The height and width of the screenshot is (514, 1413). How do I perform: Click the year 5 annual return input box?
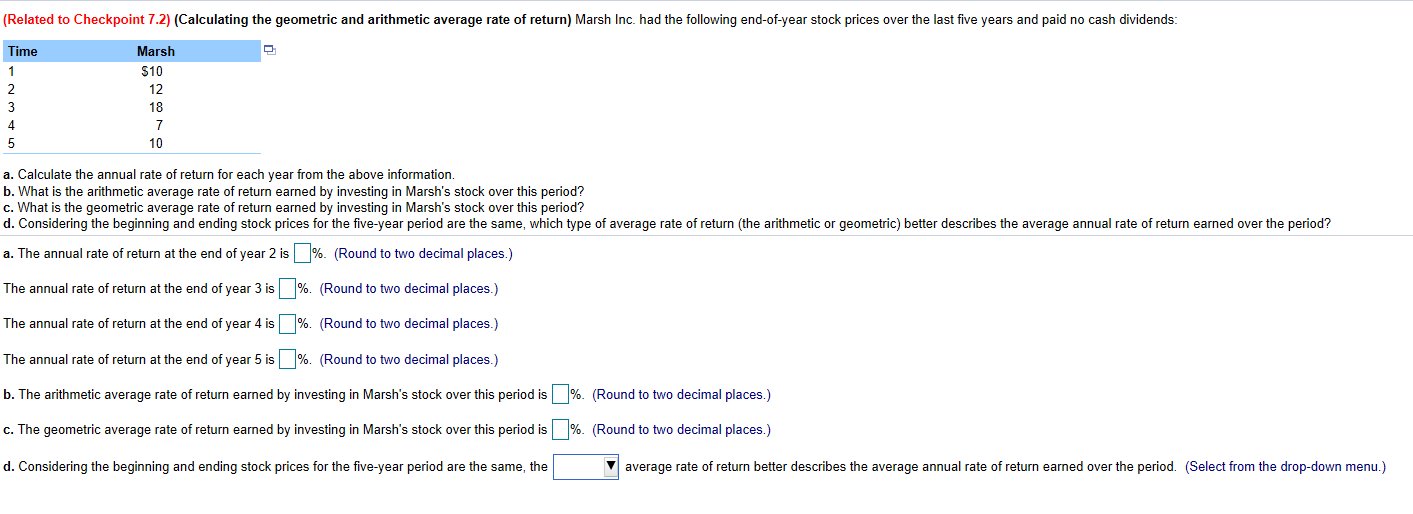point(288,360)
